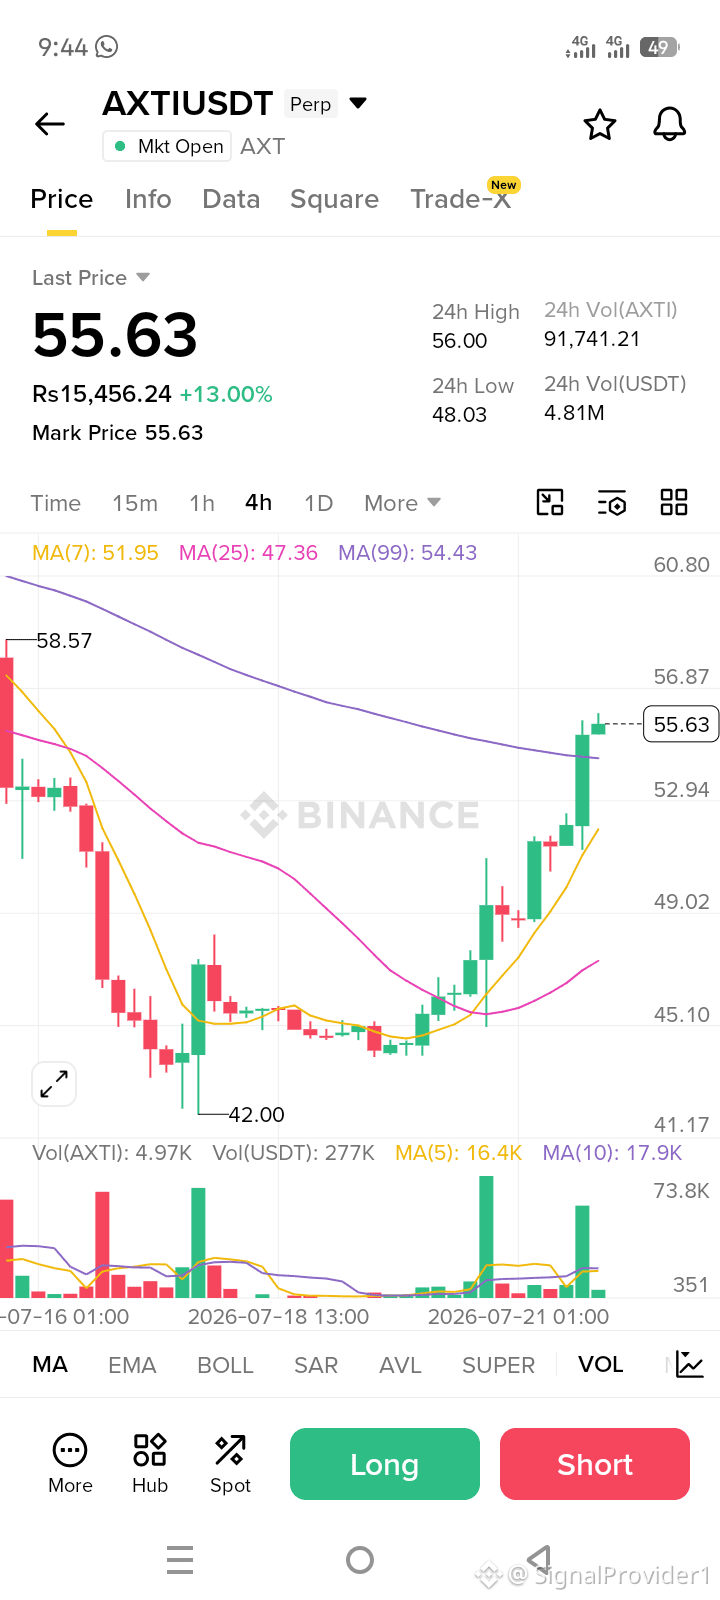
Task: Open the chart drawing tools icon
Action: tap(550, 502)
